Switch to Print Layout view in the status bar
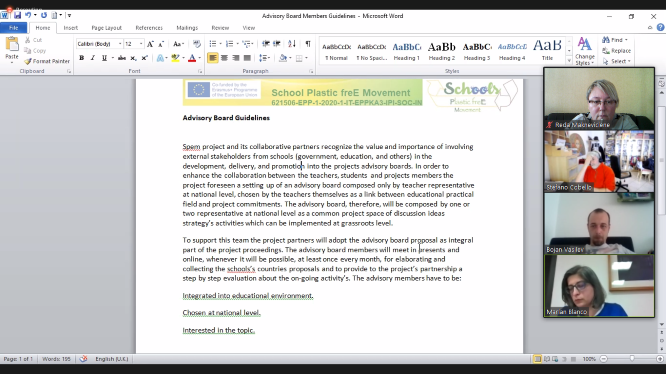Viewport: 666px width, 374px height. tap(537, 359)
